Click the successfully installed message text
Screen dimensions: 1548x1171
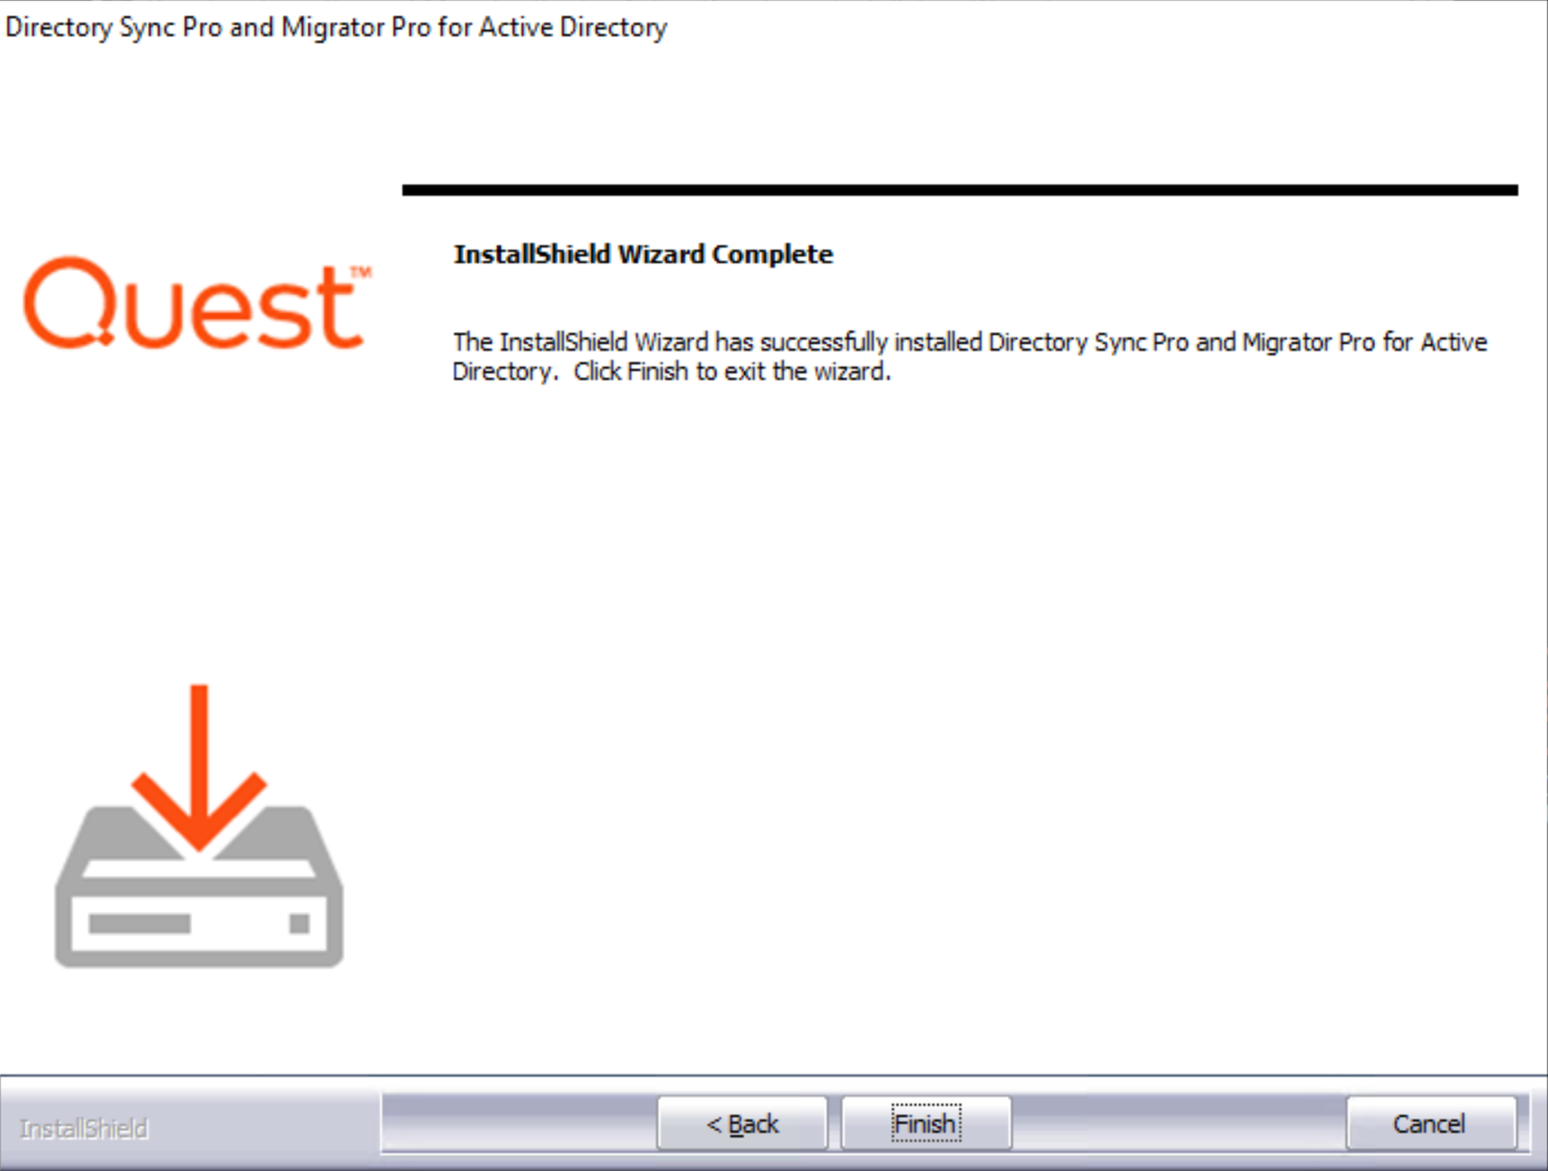tap(970, 356)
